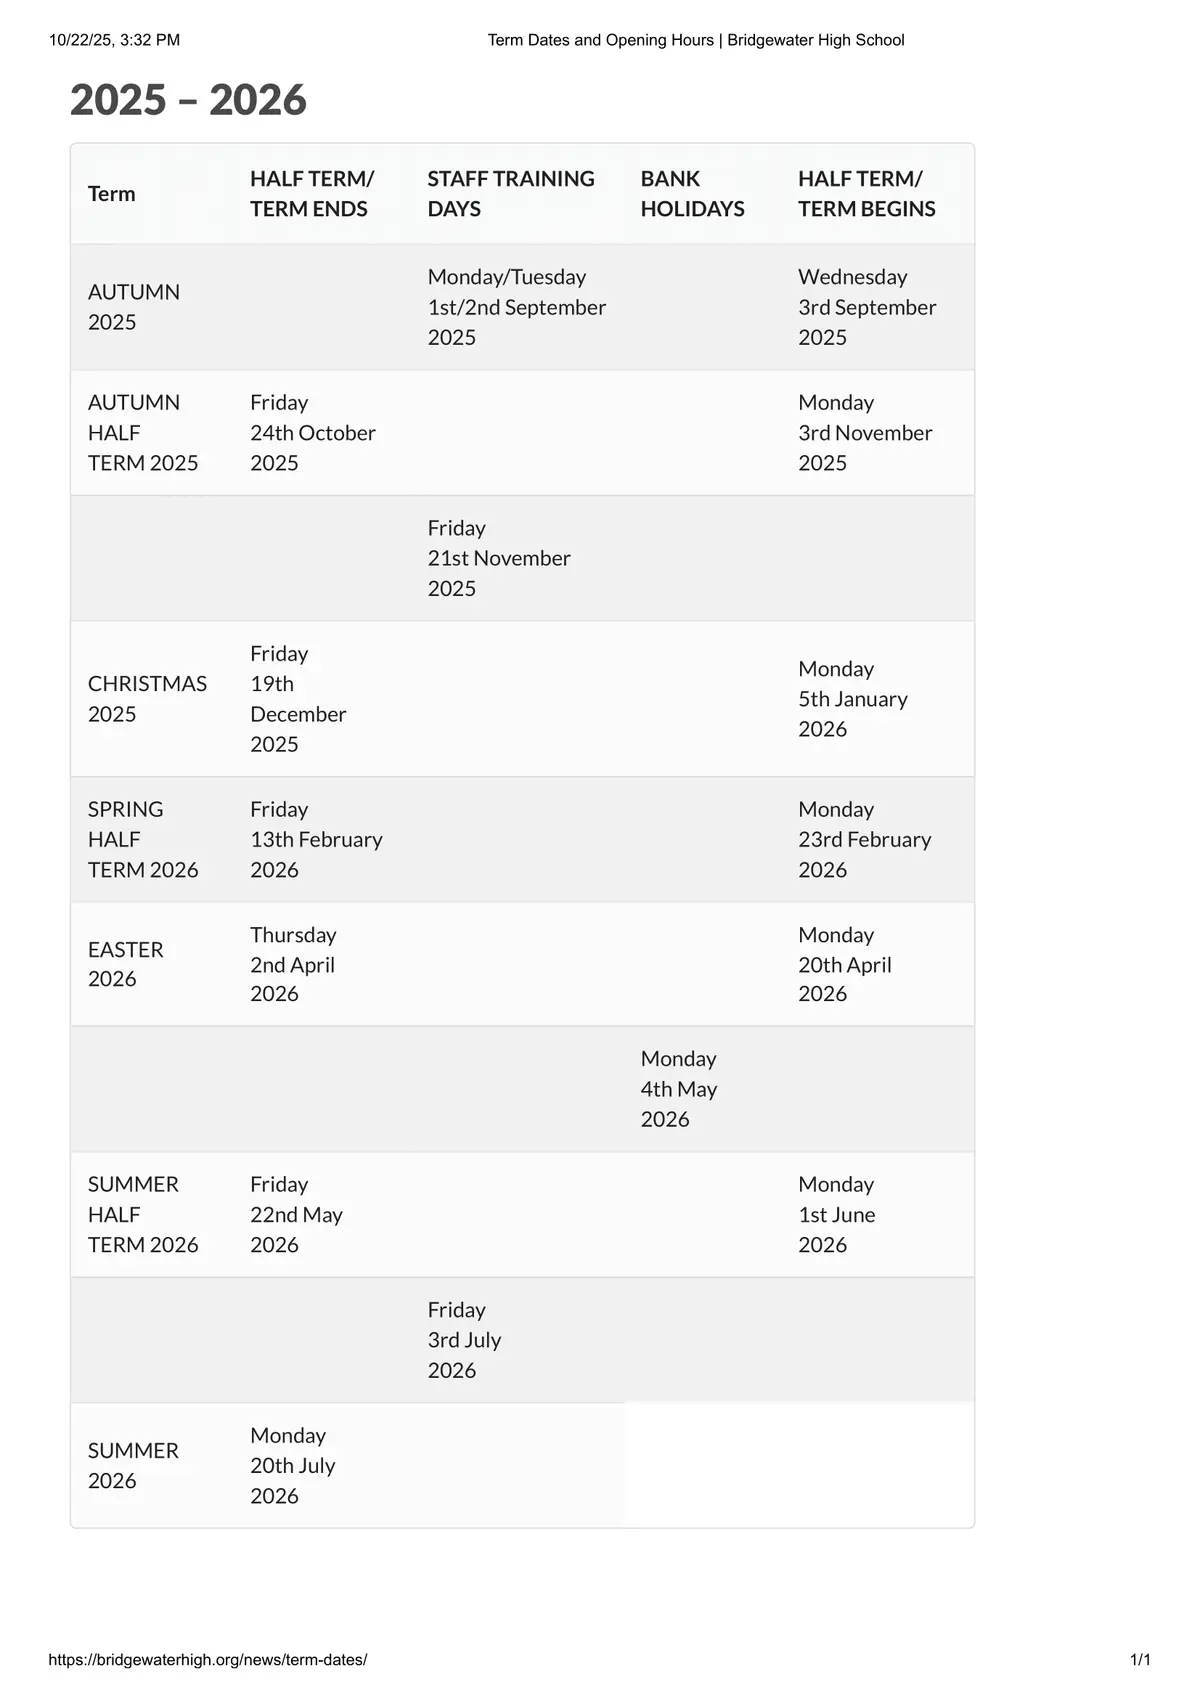The width and height of the screenshot is (1200, 1698).
Task: Select the Friday 3rd July 2026 training day
Action: 464,1340
